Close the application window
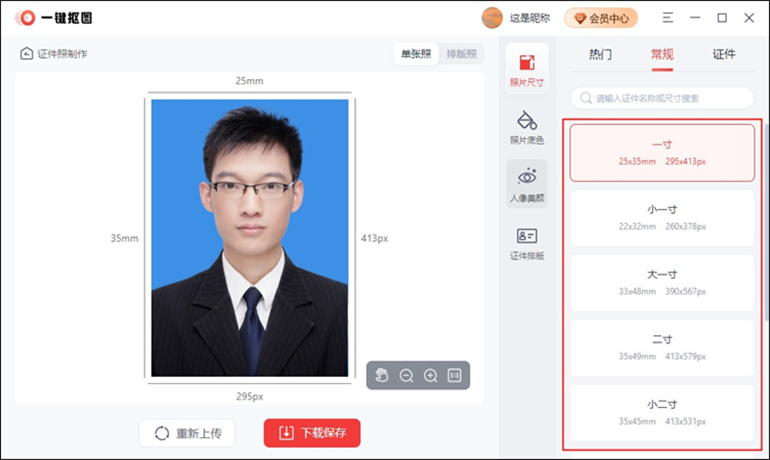Screen dimensions: 770x460 (x=749, y=18)
